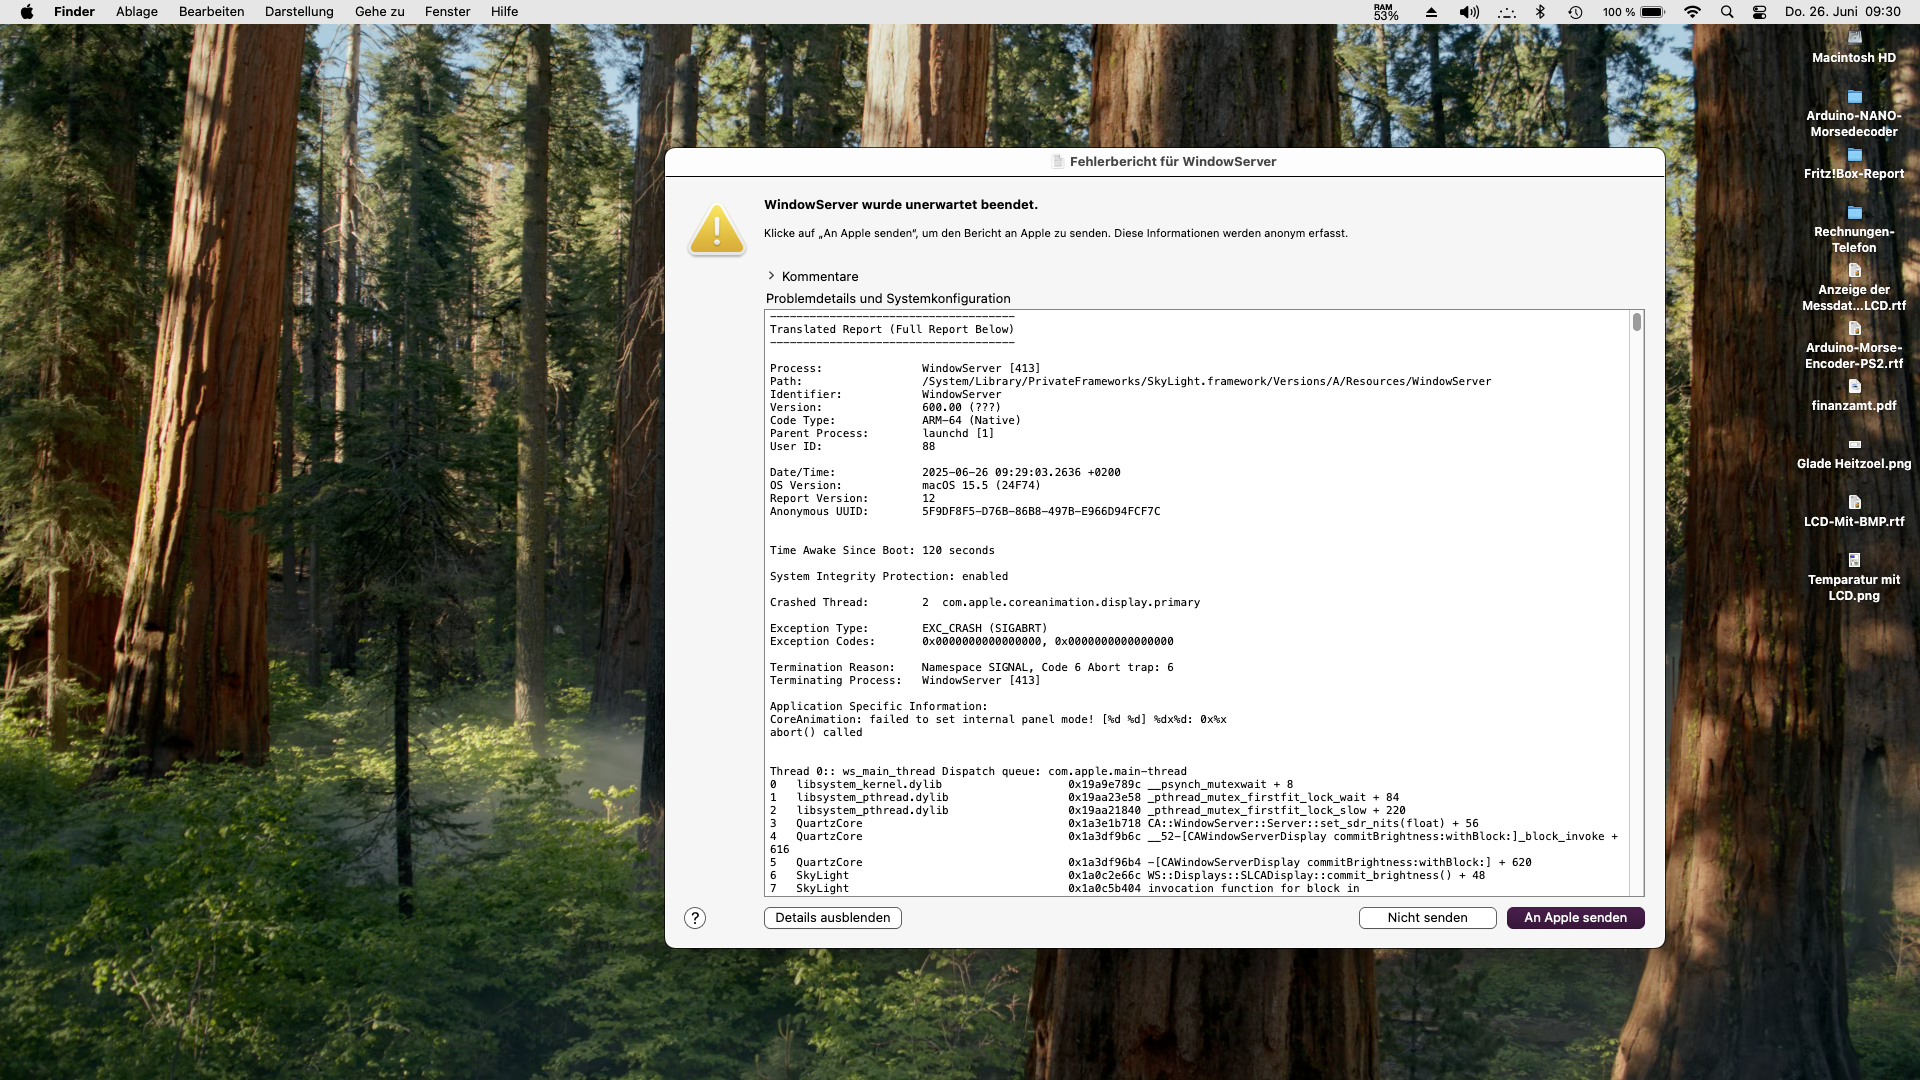
Task: Open the Wi-Fi status menu icon
Action: tap(1692, 12)
